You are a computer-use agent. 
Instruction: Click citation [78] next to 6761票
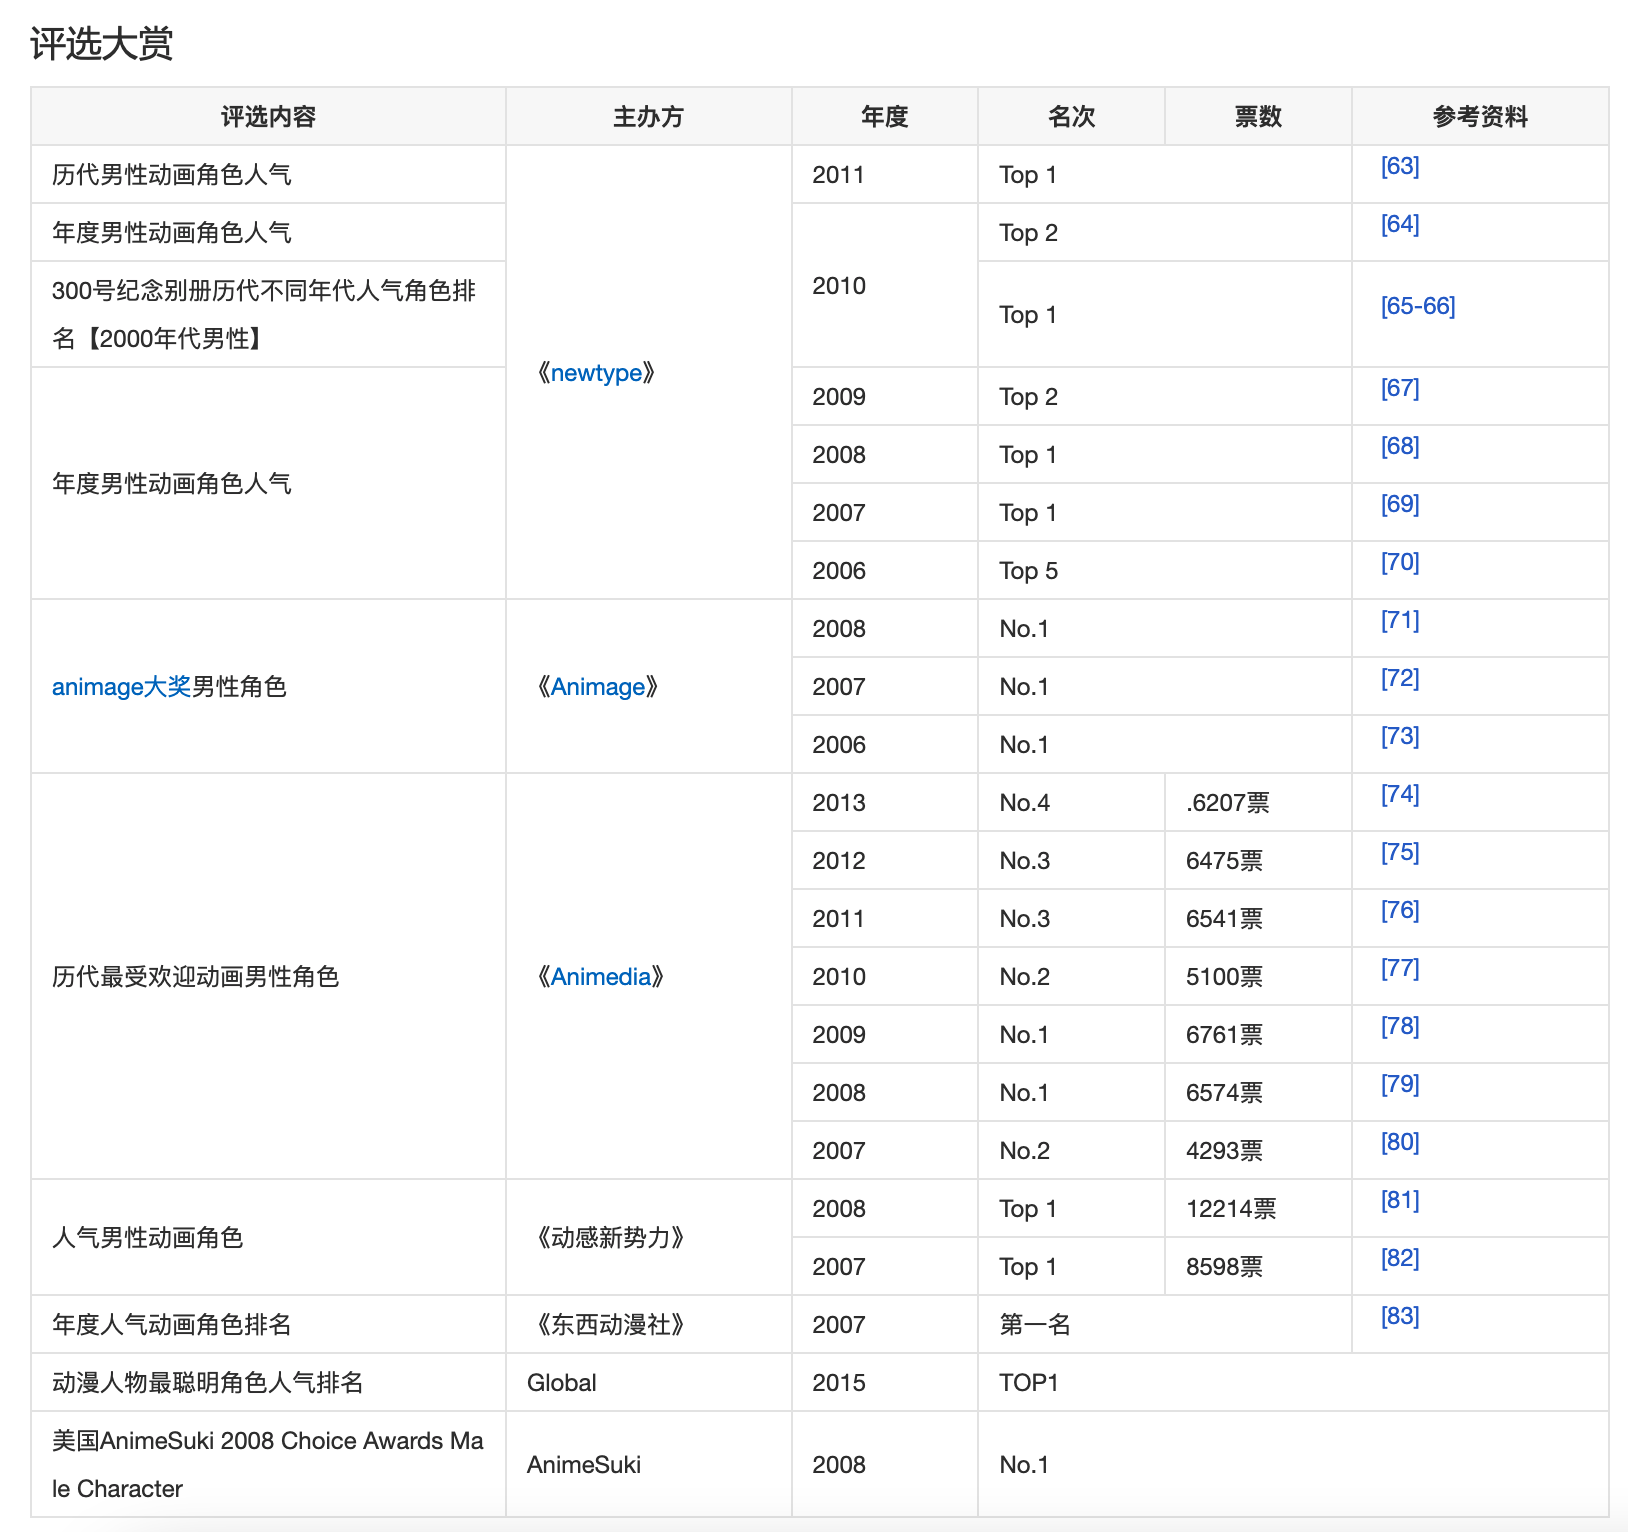click(x=1399, y=1025)
